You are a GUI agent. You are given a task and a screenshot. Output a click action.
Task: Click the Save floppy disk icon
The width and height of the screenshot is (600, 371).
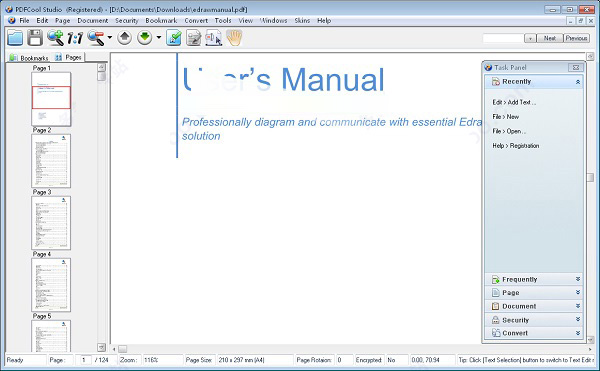[x=35, y=37]
